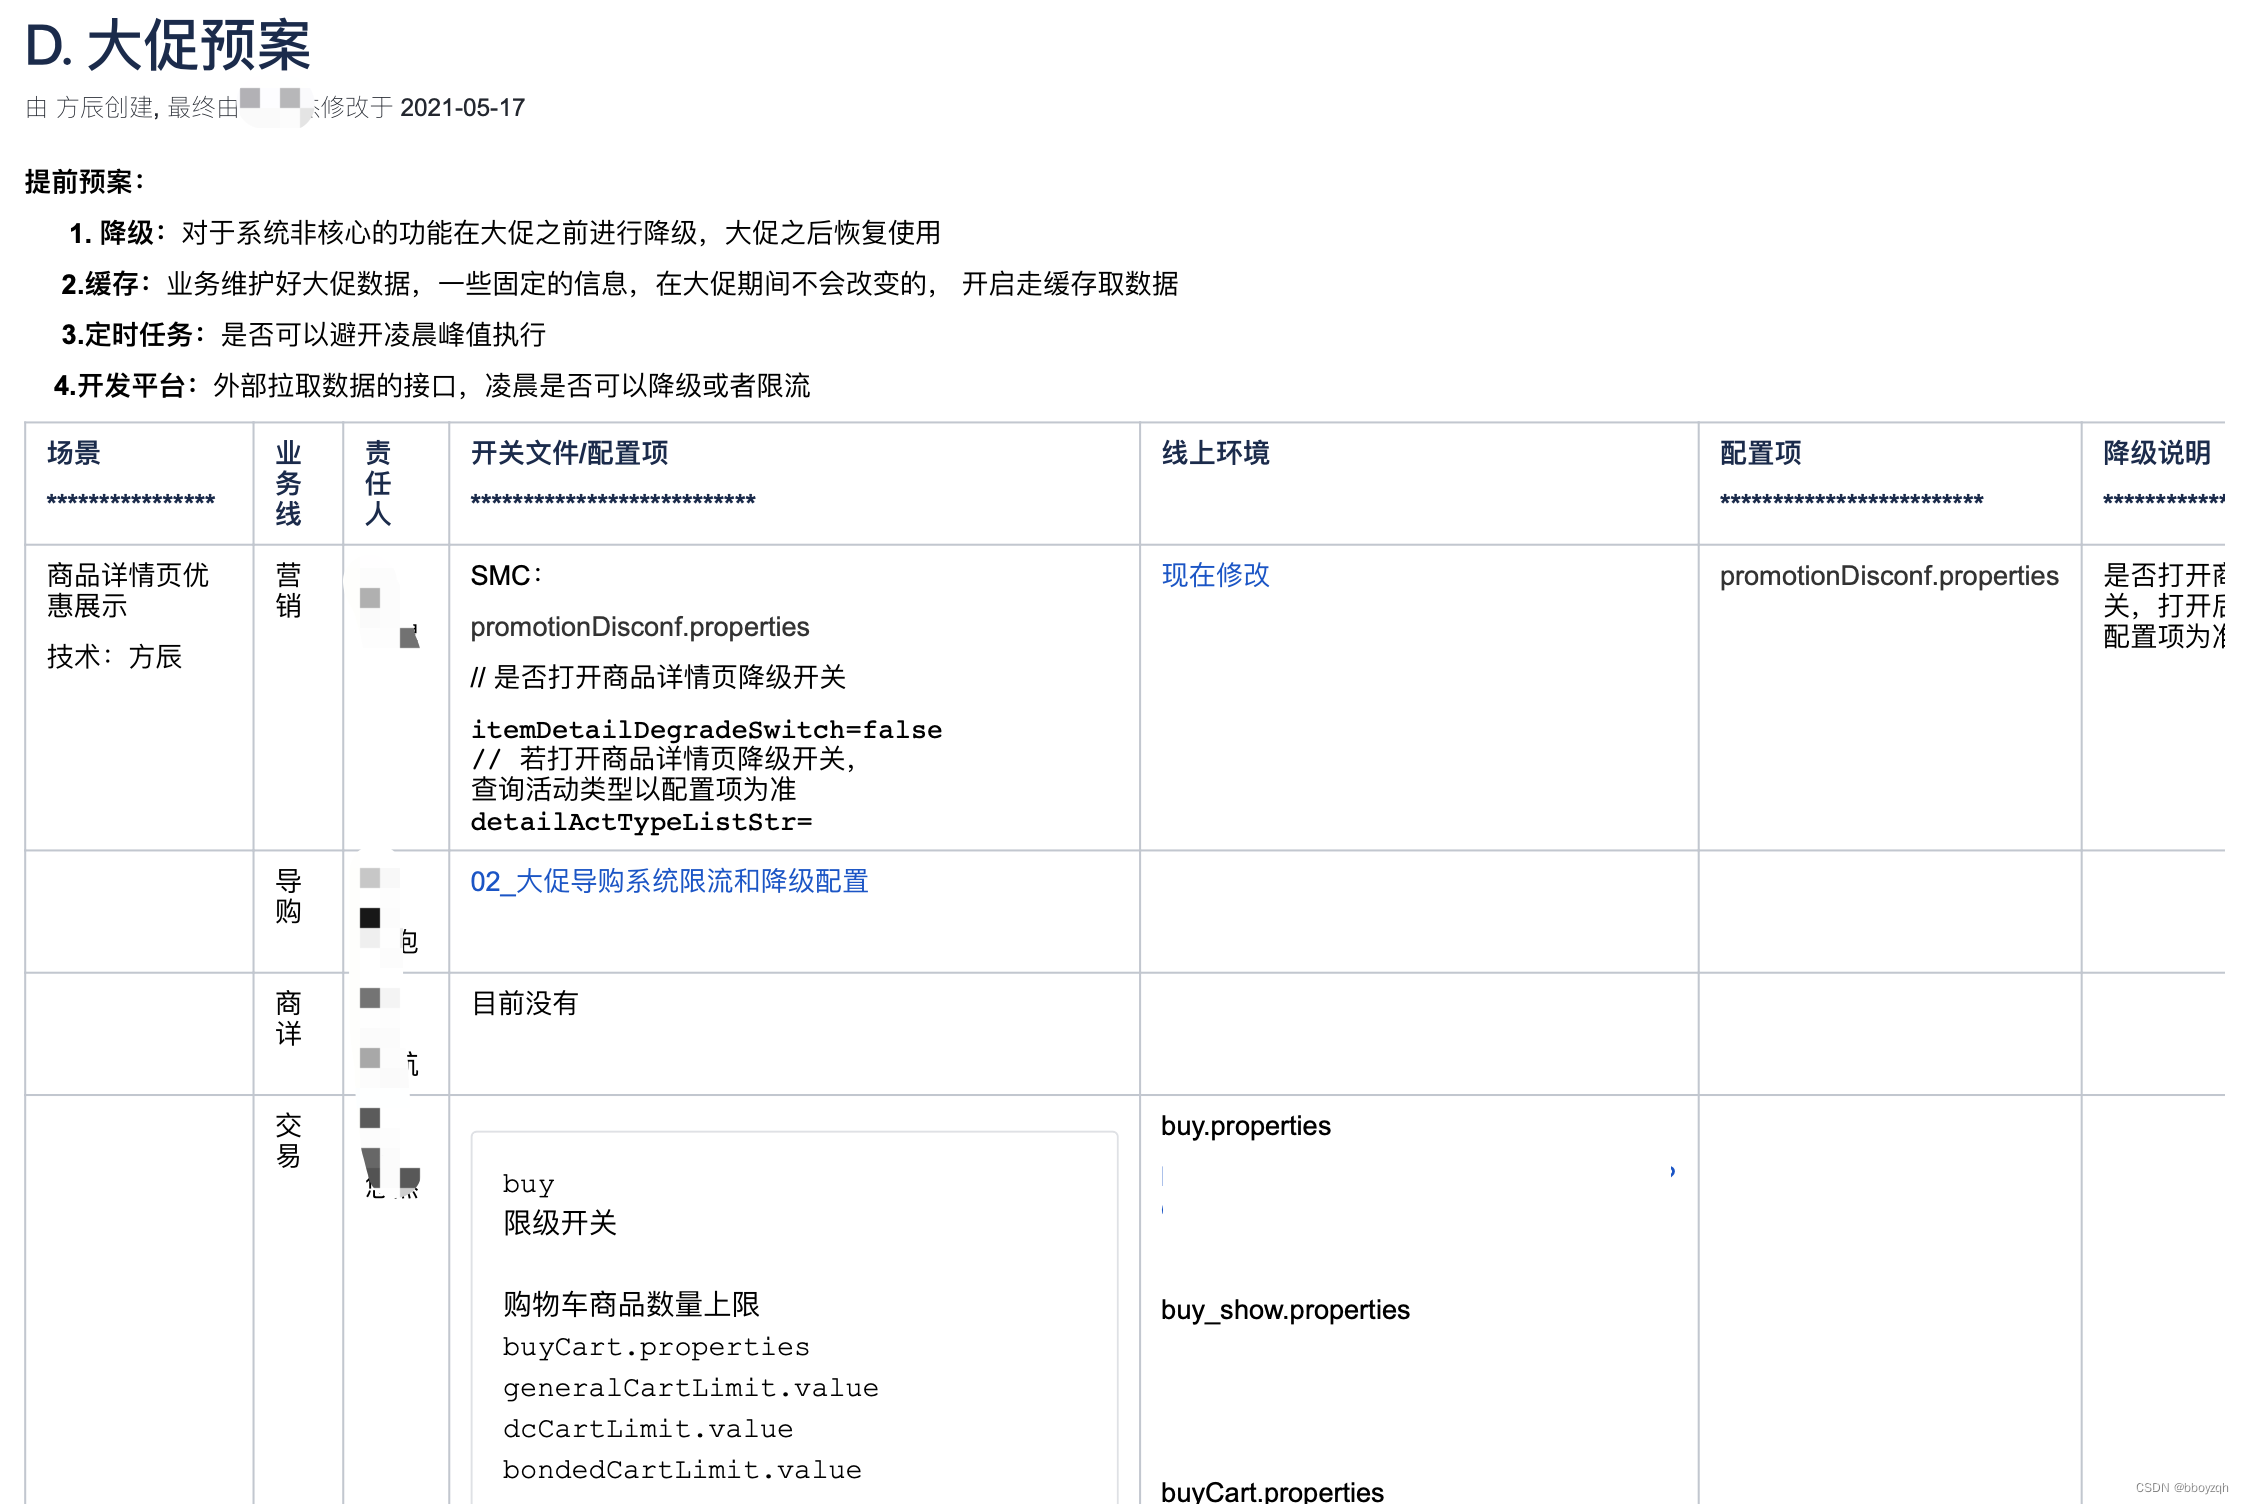Click the D. 大促预案 page title
This screenshot has height=1504, width=2244.
(x=168, y=46)
